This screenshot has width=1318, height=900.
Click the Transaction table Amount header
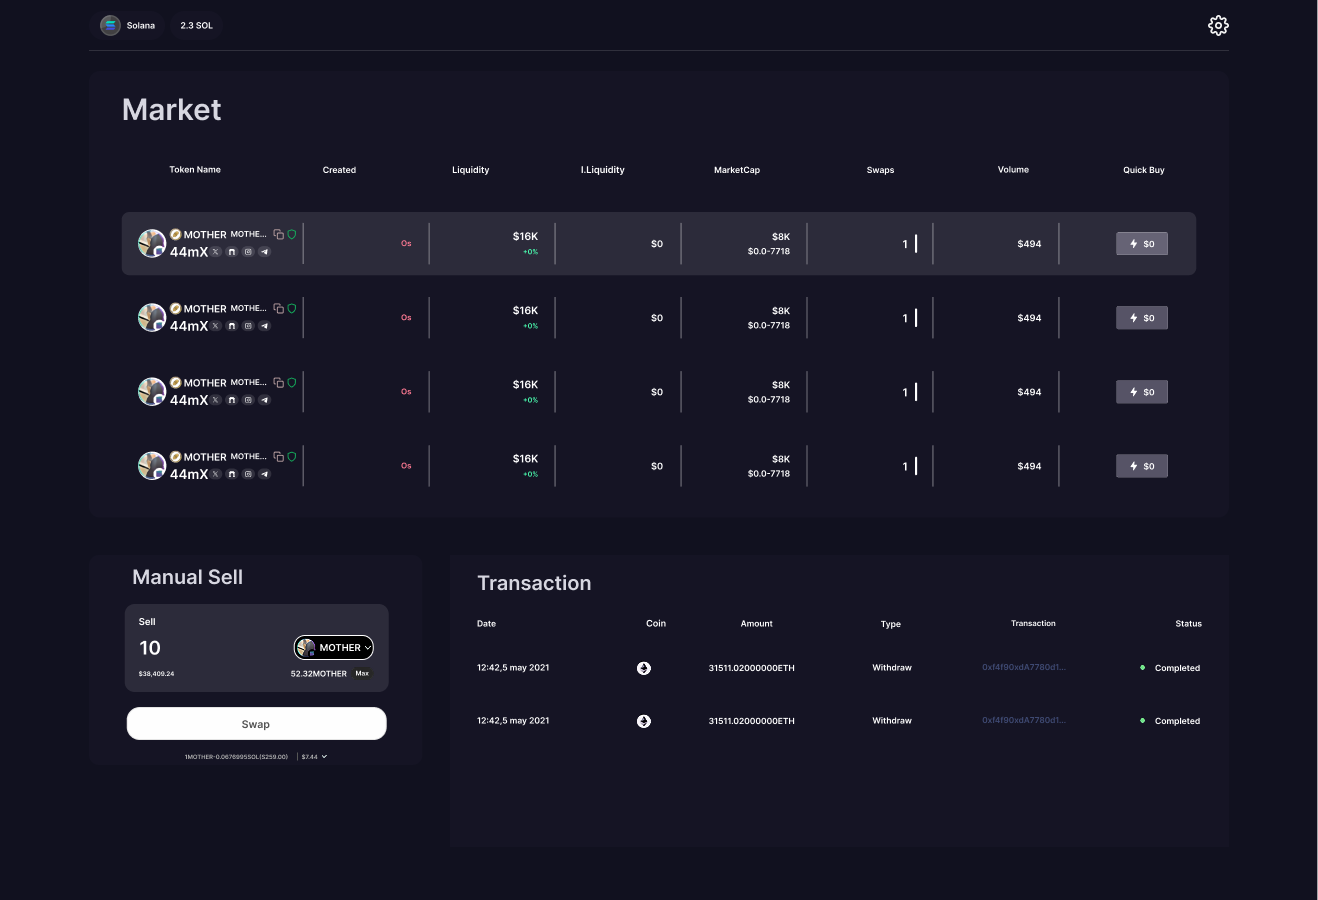click(x=756, y=624)
